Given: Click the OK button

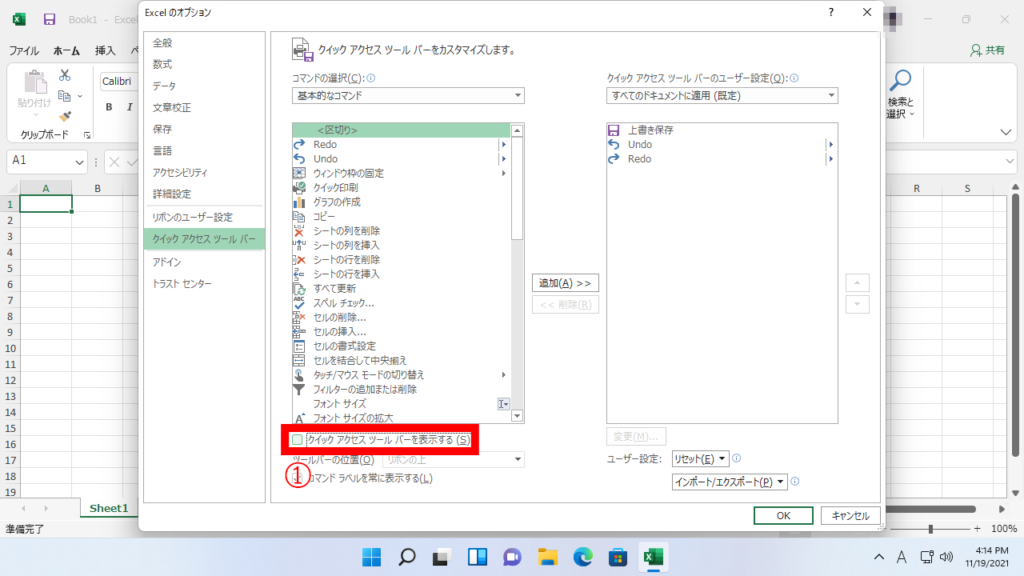Looking at the screenshot, I should 783,515.
